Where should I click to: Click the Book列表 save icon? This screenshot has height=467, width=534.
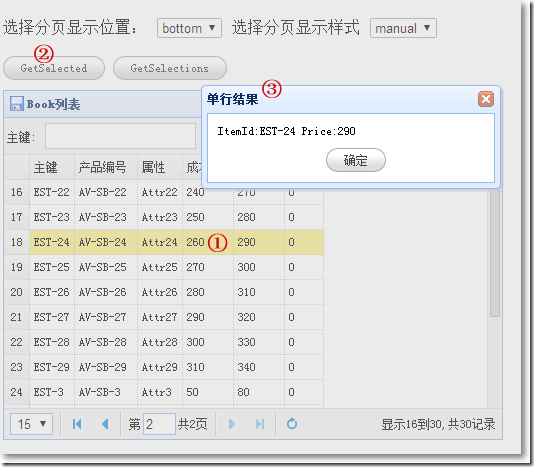pyautogui.click(x=17, y=104)
